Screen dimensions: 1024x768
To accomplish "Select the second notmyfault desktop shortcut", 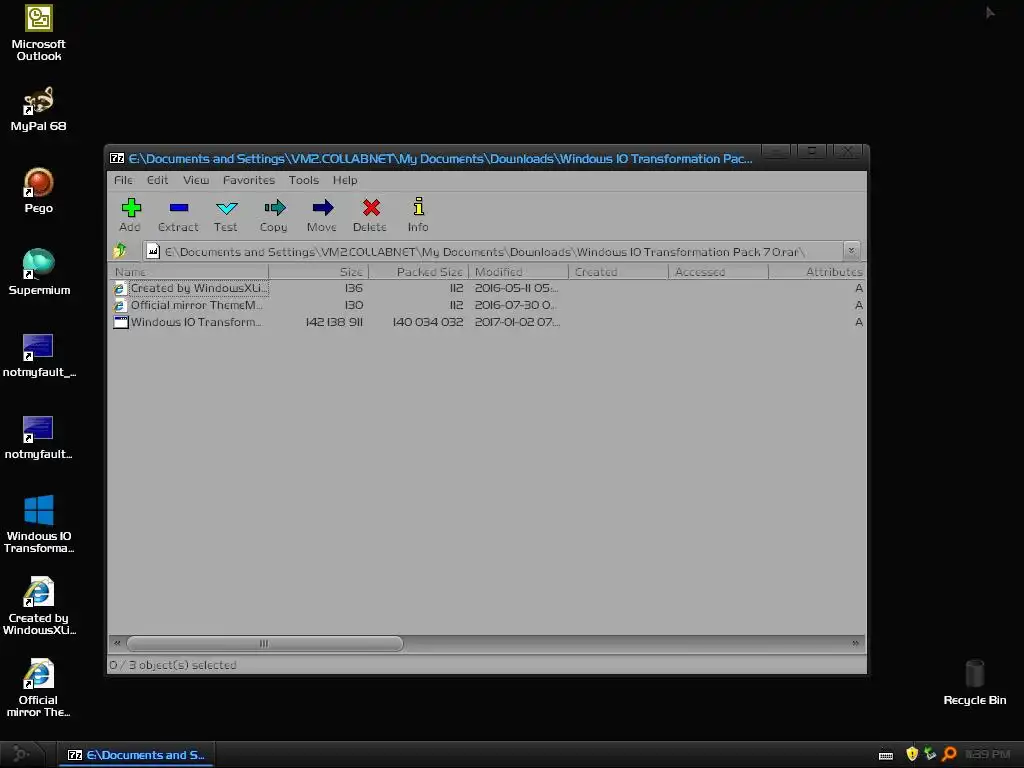I will 39,437.
